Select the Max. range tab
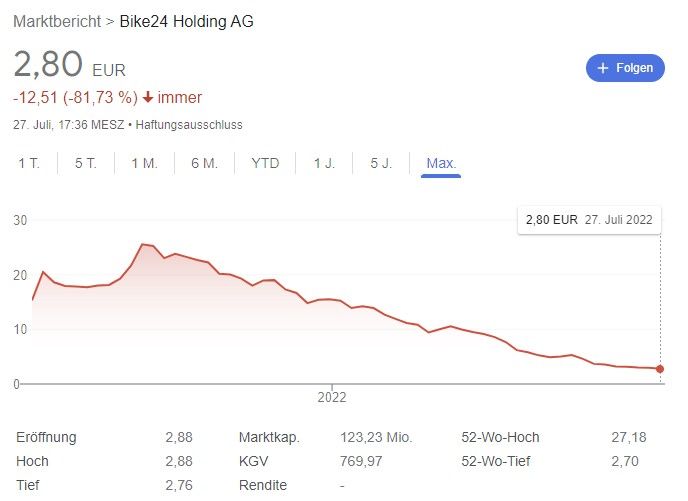Image resolution: width=688 pixels, height=501 pixels. (441, 163)
